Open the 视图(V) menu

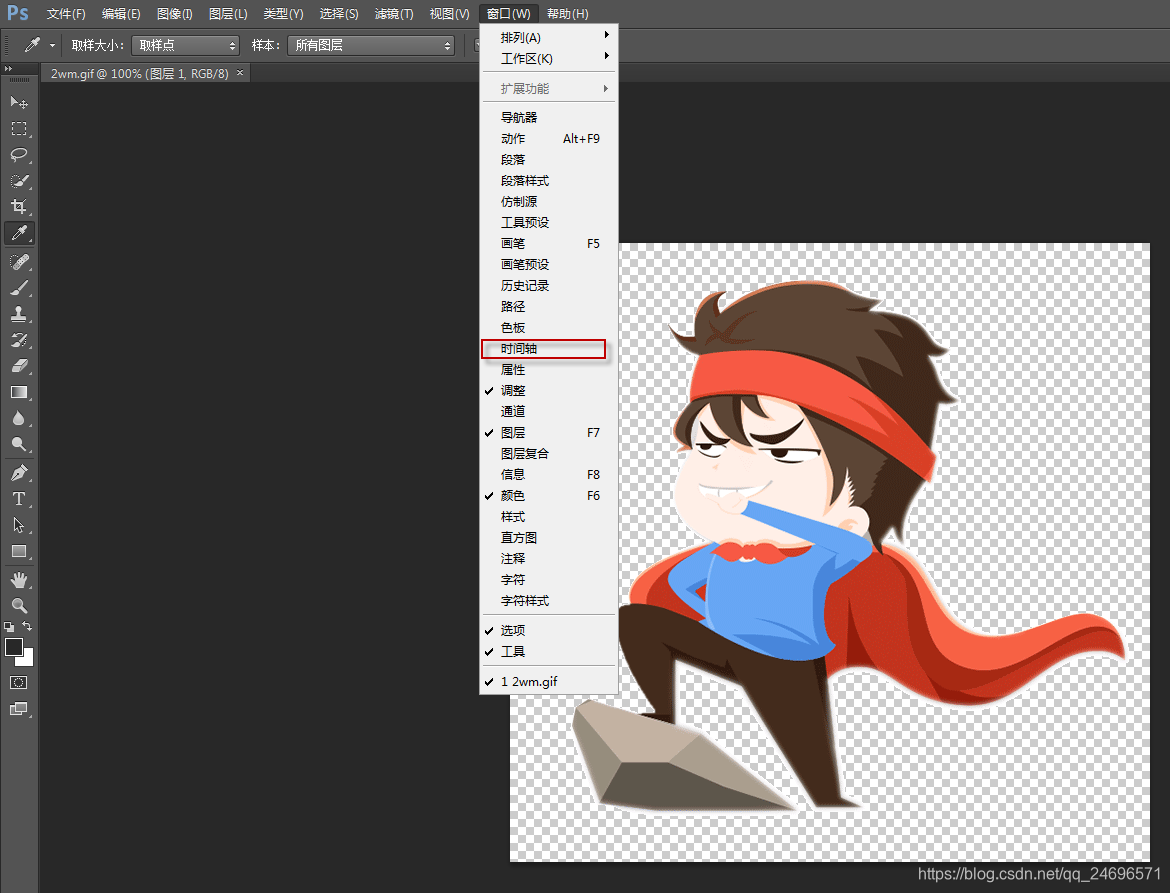point(449,13)
